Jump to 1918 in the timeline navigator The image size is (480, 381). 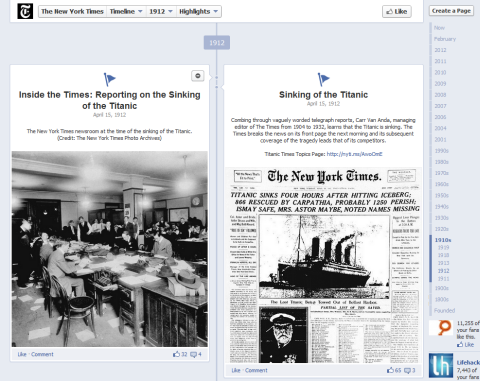pos(443,255)
